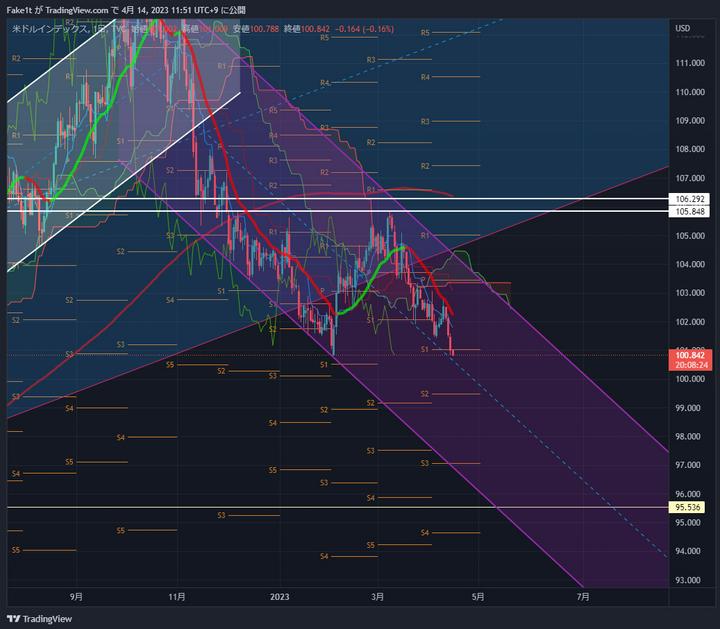Select the 3月 time axis label
This screenshot has height=629, width=720.
click(378, 597)
